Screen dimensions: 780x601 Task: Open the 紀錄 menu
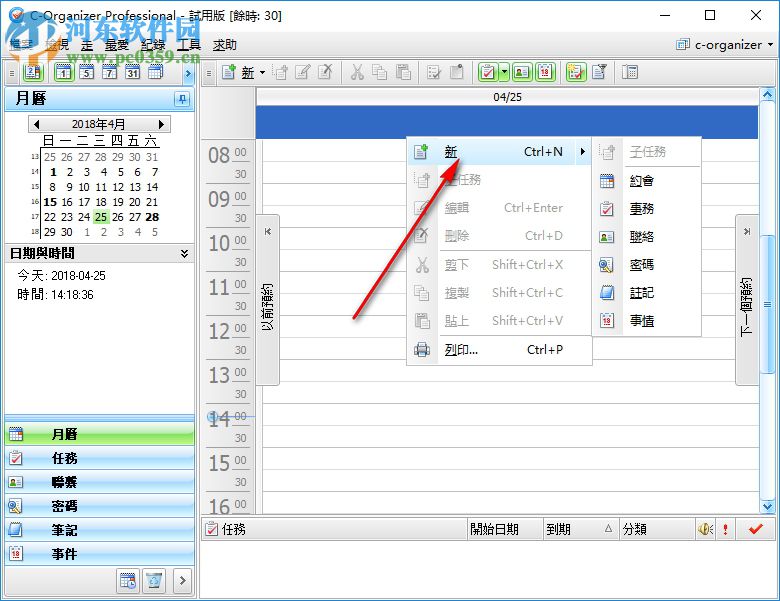pyautogui.click(x=153, y=45)
